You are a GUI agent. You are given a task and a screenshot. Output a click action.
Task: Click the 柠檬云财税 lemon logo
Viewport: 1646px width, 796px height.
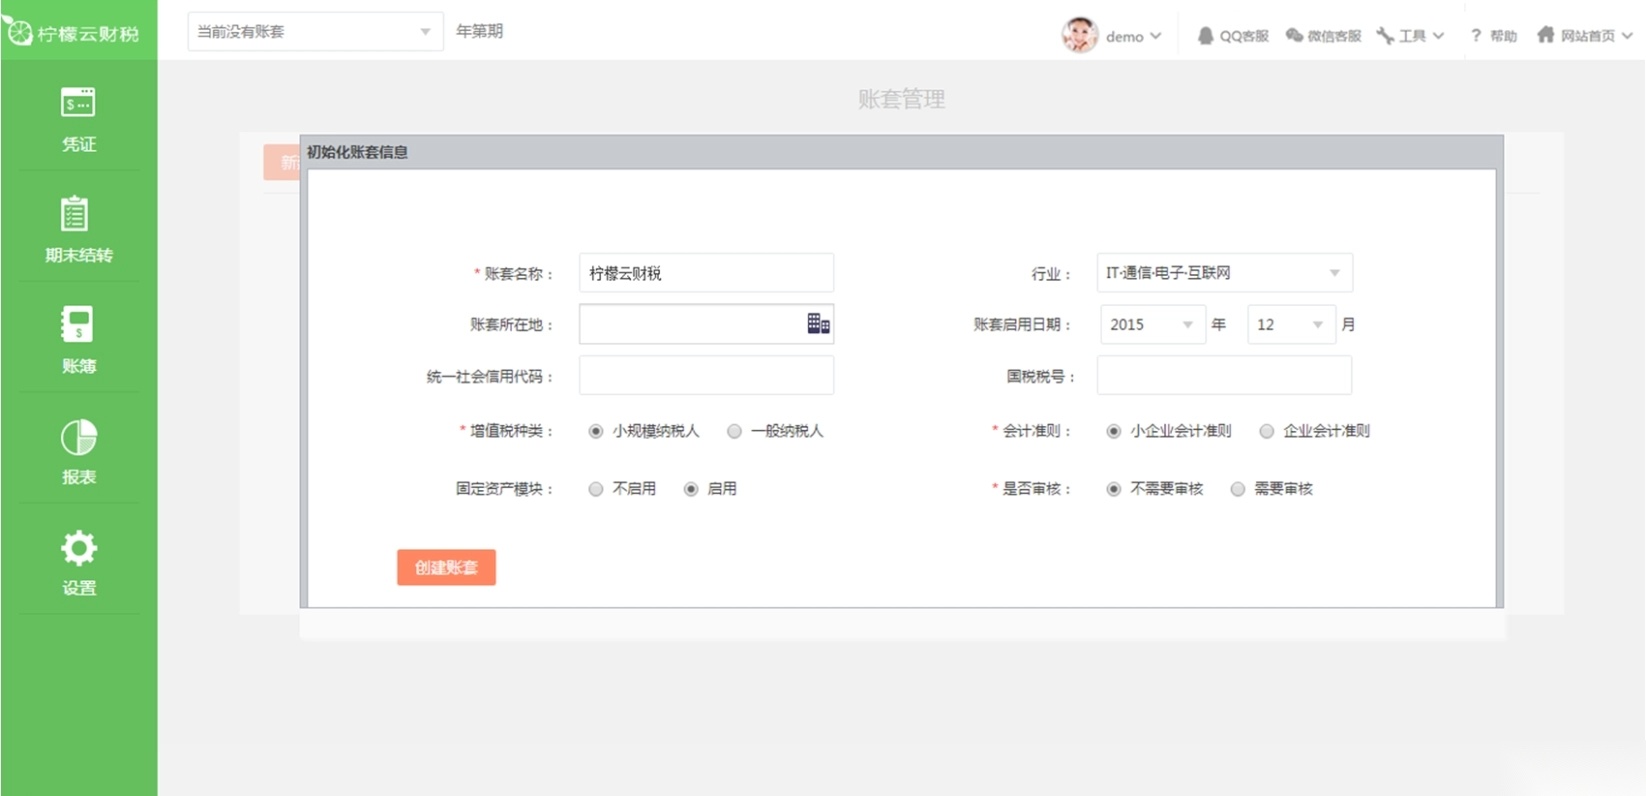(17, 30)
